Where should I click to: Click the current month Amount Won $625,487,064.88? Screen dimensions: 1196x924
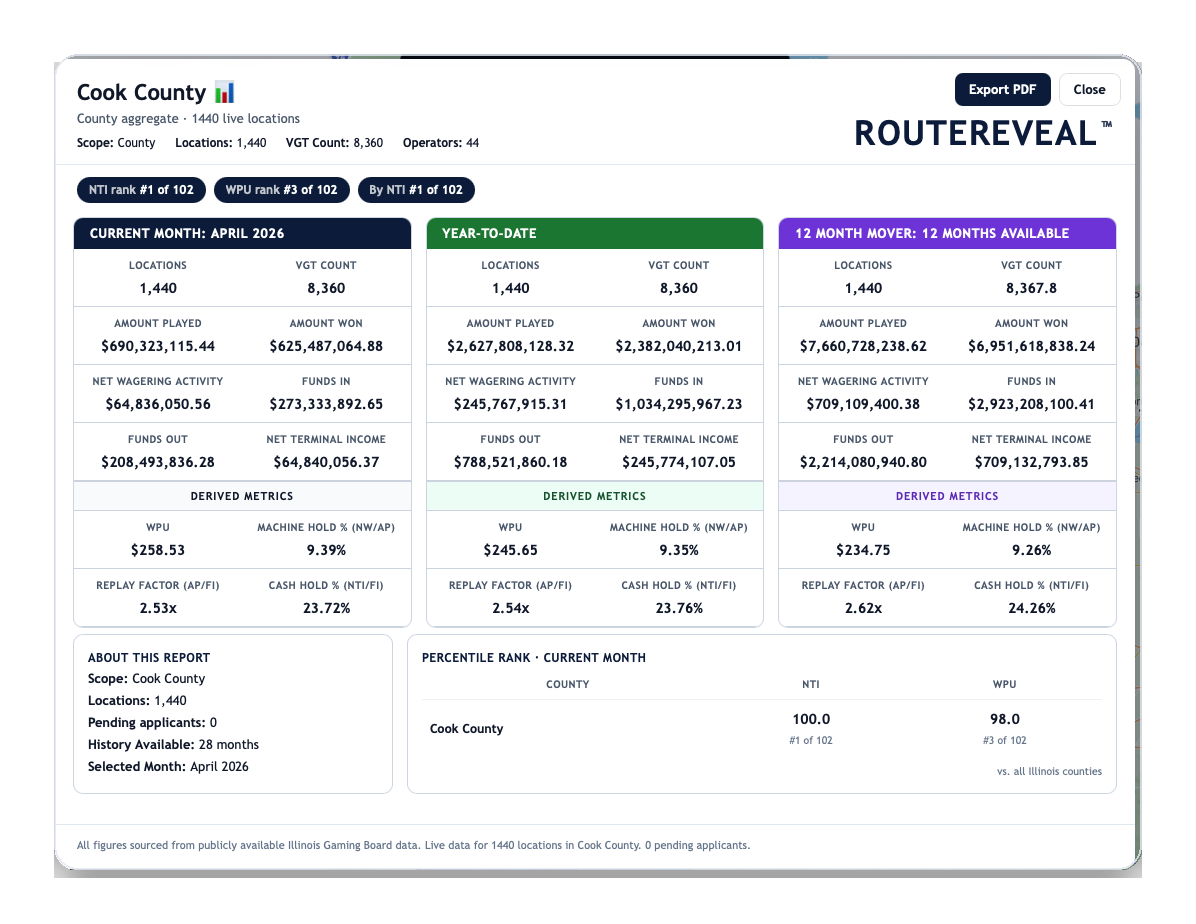pyautogui.click(x=326, y=346)
